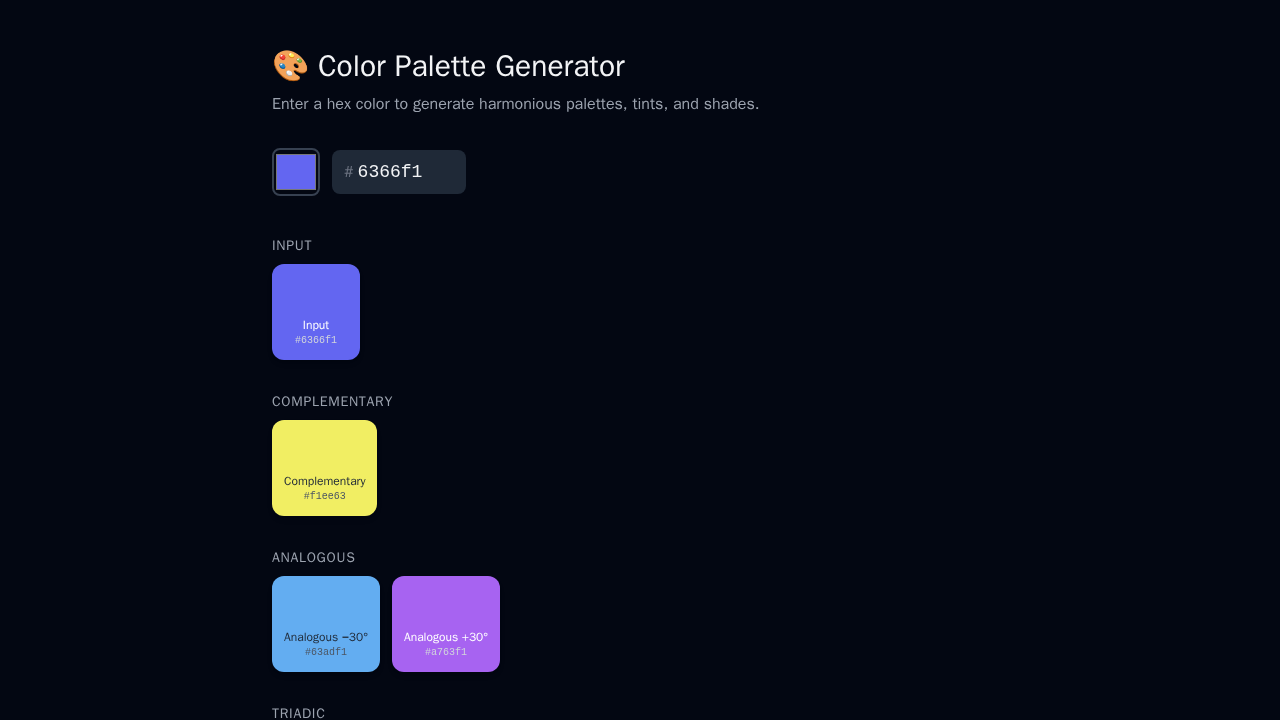Open the color picker swatch beside the hex field
Screen dimensions: 1280x720
295,171
